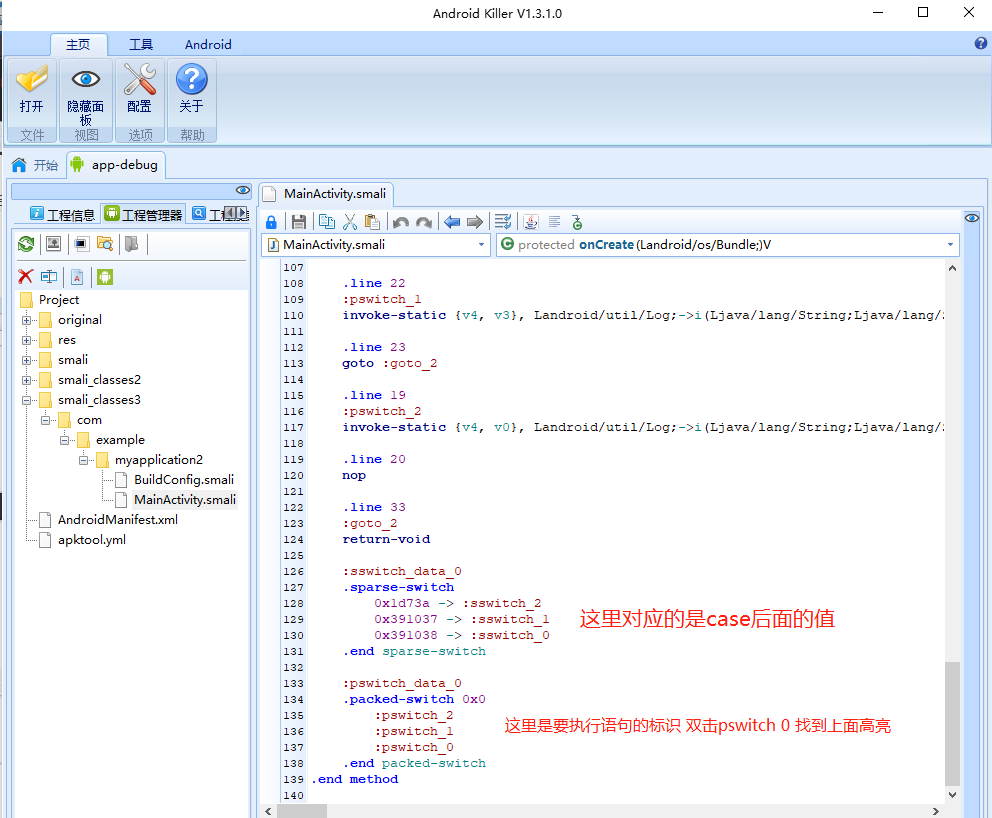Navigate forward with the gray right arrow
Screen dimensions: 992x818
(x=474, y=222)
